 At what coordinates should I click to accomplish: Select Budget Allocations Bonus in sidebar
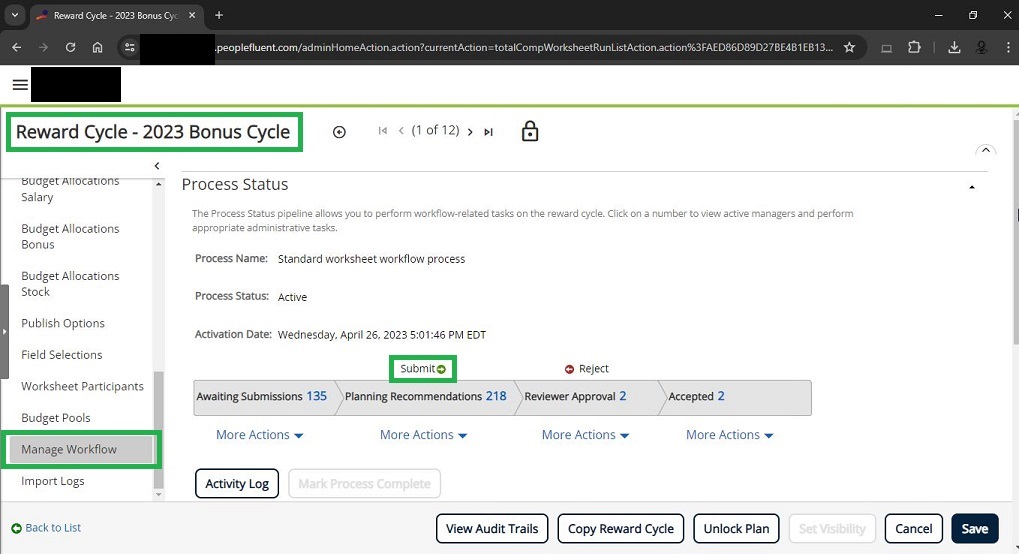pyautogui.click(x=70, y=237)
